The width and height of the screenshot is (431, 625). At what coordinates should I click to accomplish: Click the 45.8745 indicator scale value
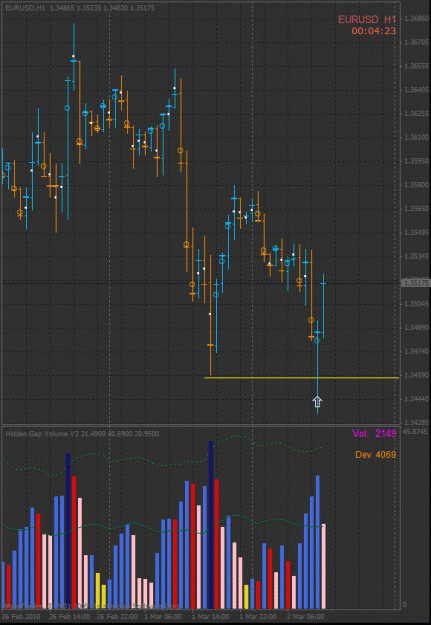[415, 432]
